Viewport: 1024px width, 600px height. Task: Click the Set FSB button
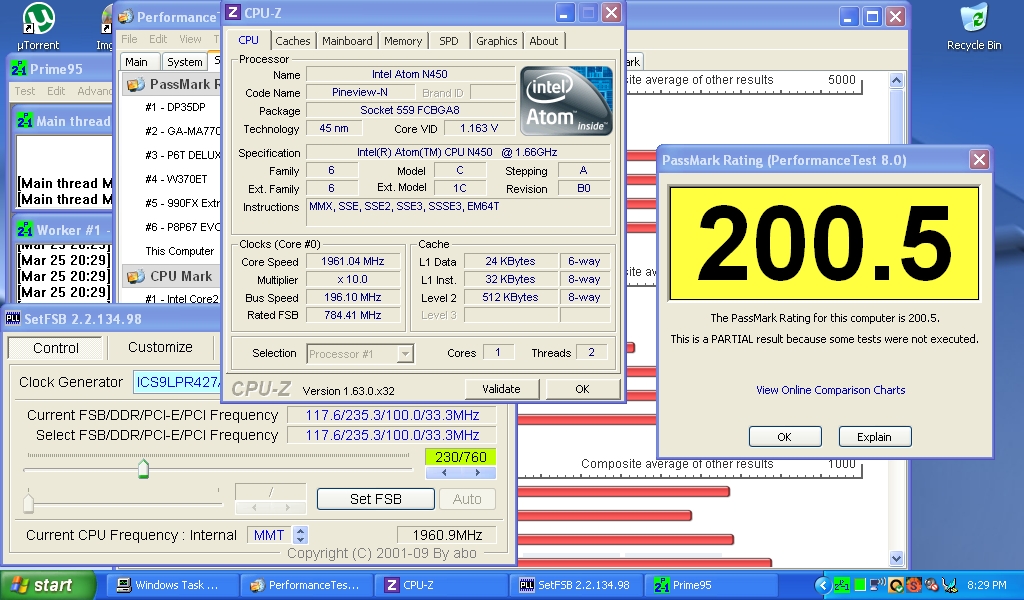376,499
